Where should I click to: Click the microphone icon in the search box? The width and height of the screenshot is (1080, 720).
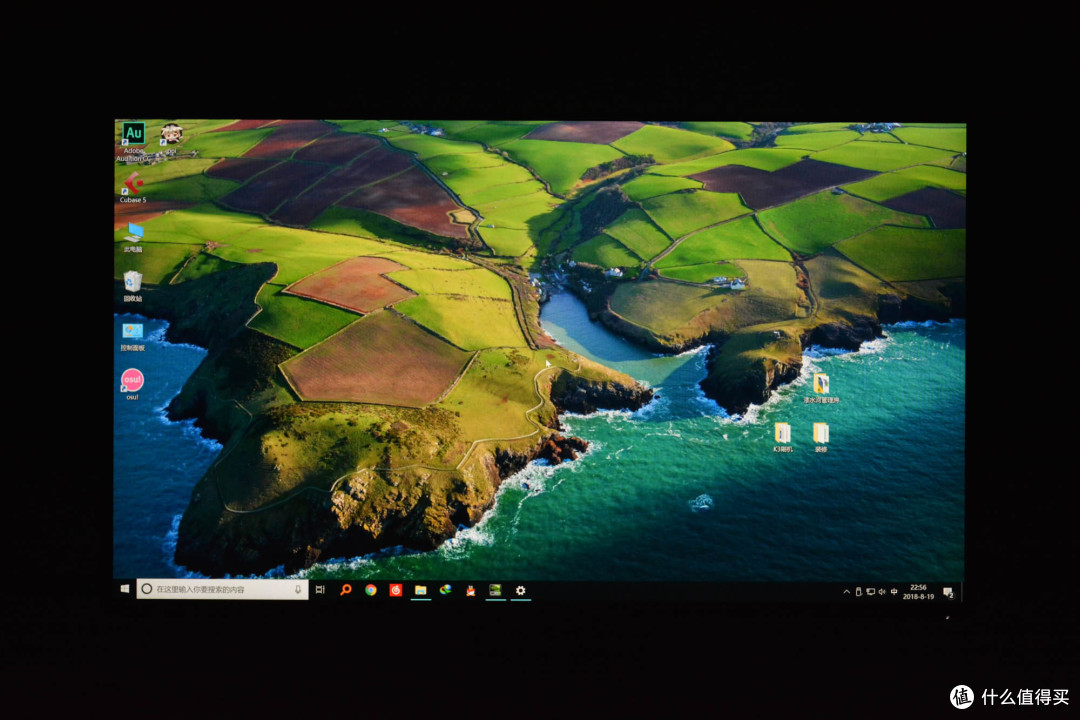click(x=298, y=590)
